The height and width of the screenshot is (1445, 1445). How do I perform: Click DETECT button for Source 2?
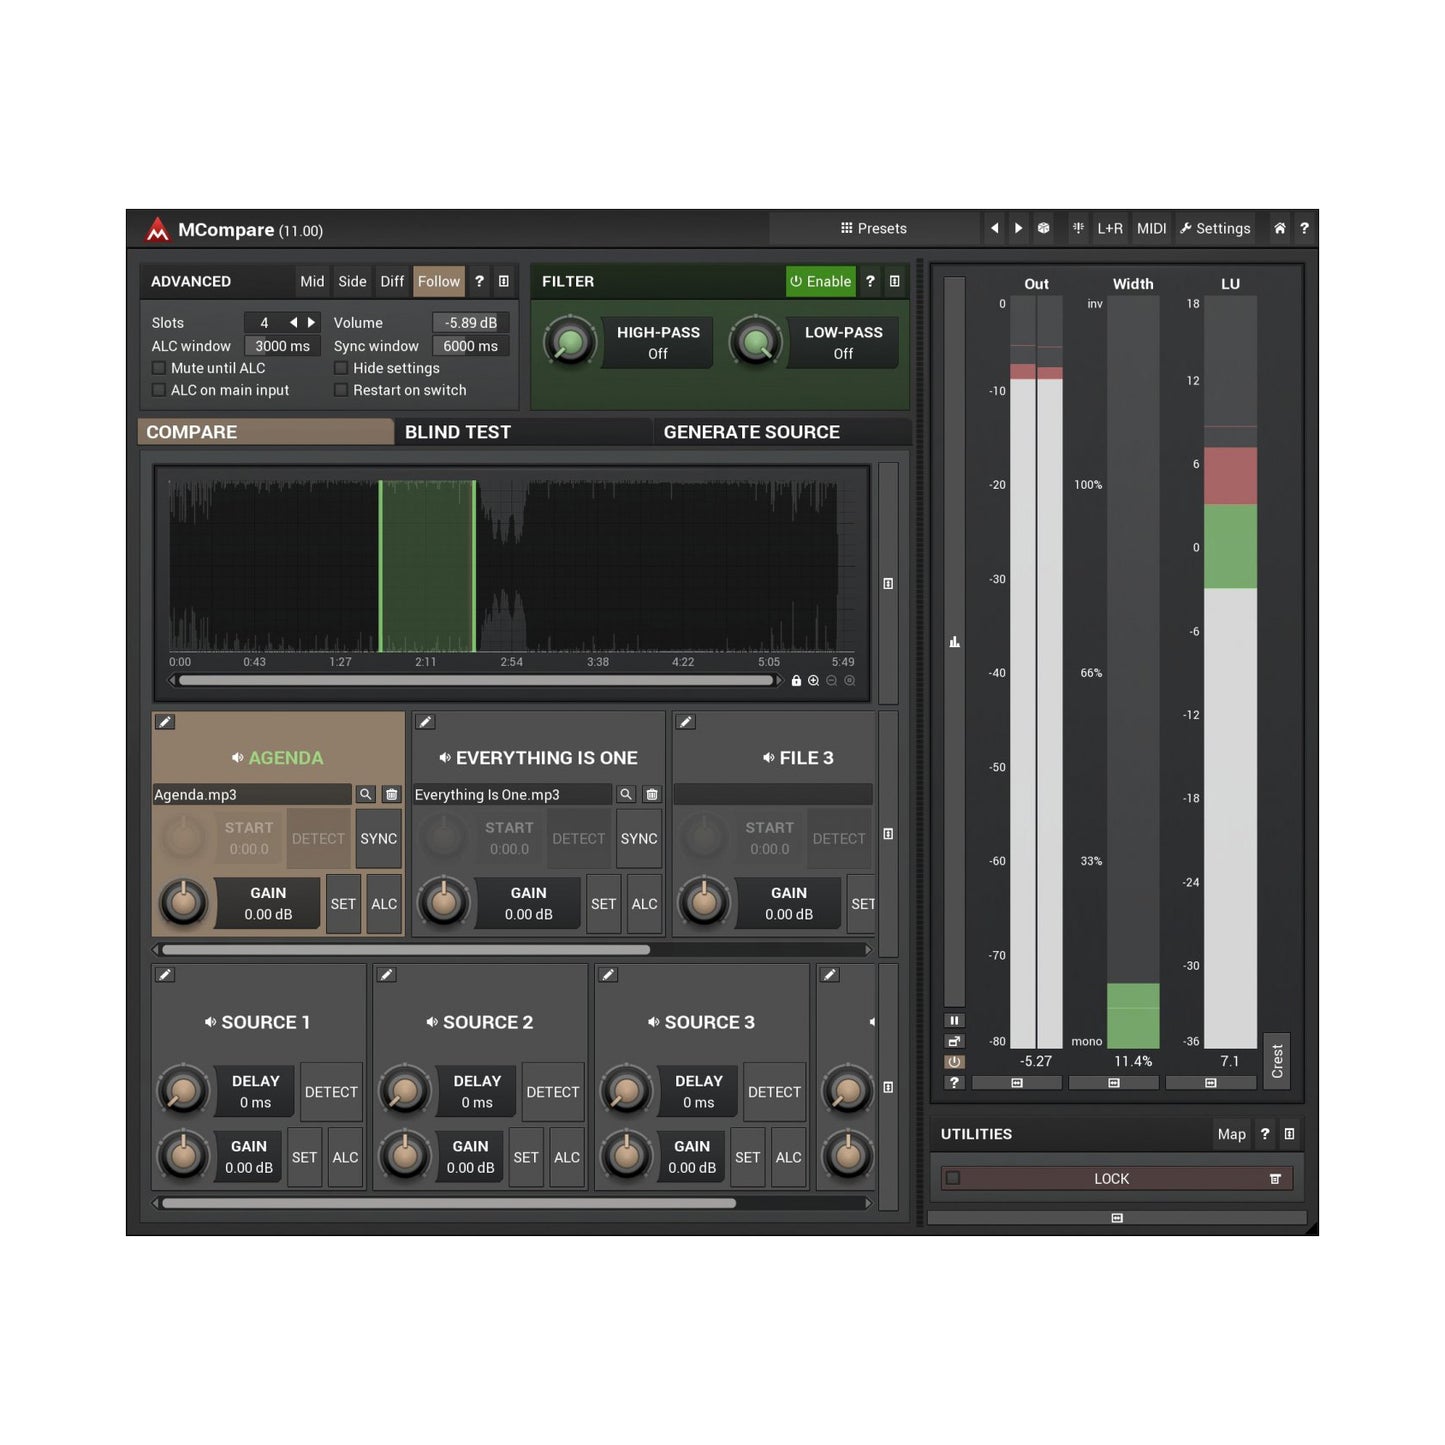click(552, 1092)
